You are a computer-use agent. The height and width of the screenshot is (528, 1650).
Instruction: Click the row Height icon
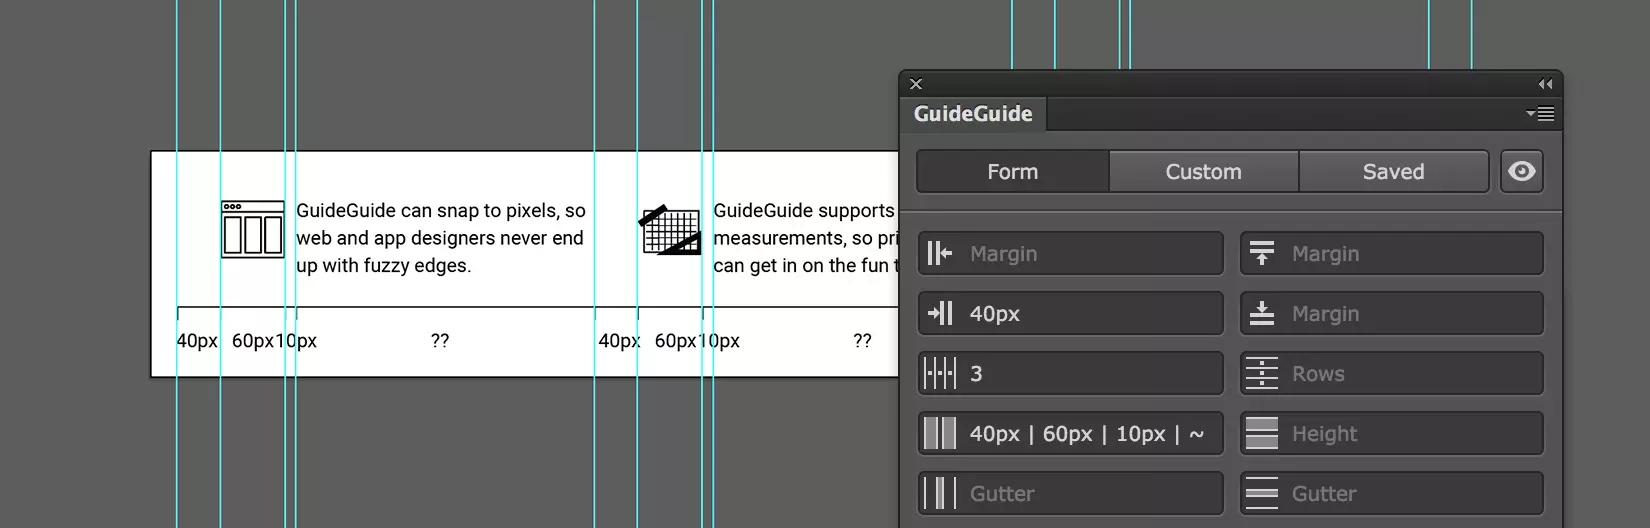[x=1262, y=433]
